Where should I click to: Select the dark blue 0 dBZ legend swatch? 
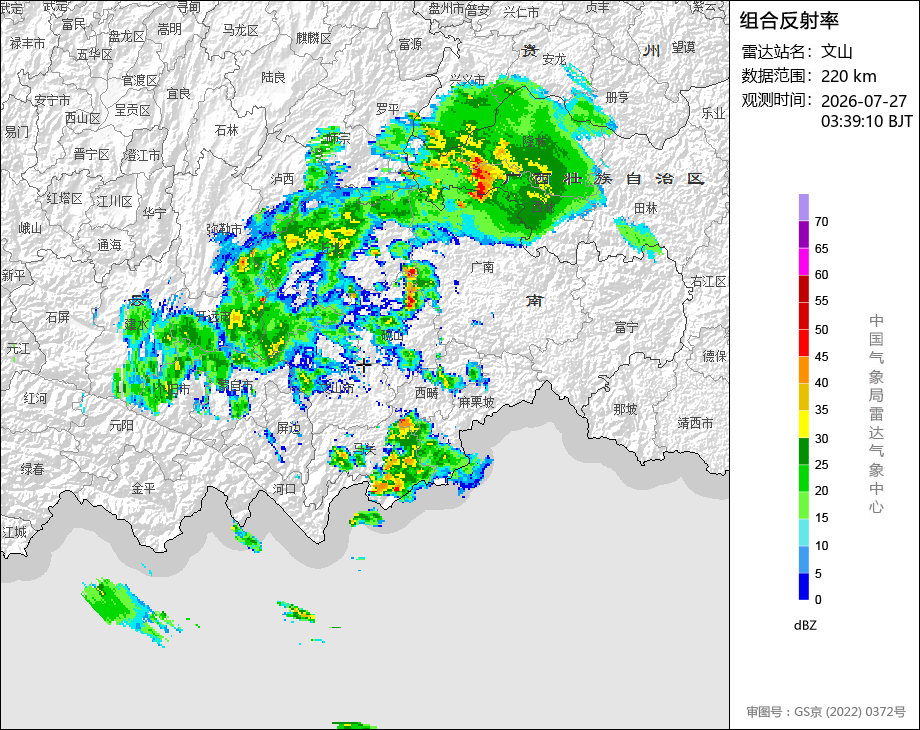(804, 586)
